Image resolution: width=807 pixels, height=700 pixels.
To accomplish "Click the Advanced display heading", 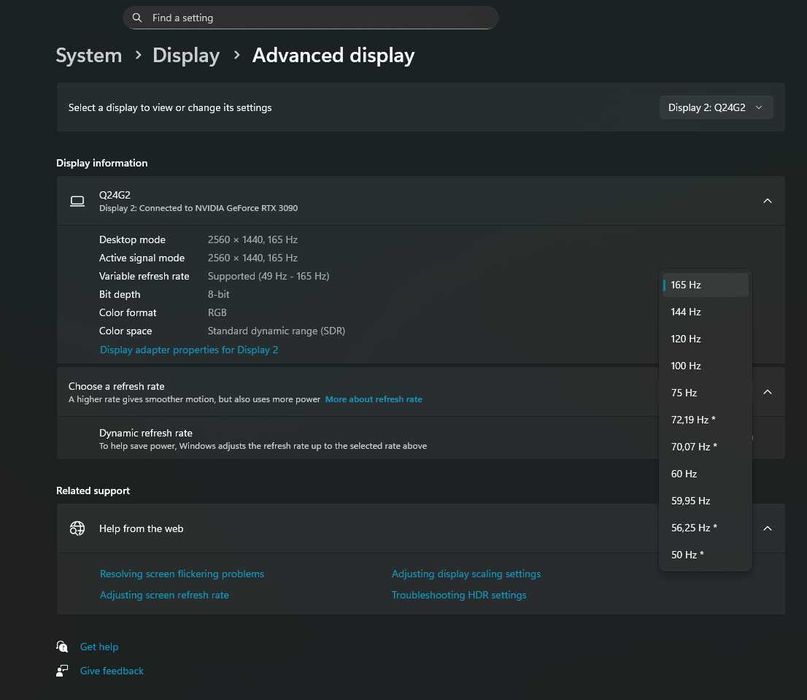I will coord(333,55).
